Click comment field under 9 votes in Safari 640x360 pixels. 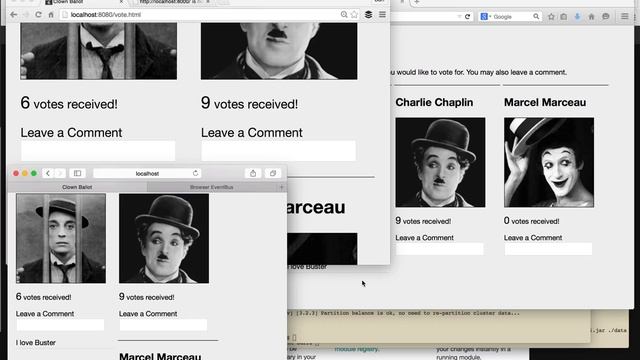(x=163, y=325)
